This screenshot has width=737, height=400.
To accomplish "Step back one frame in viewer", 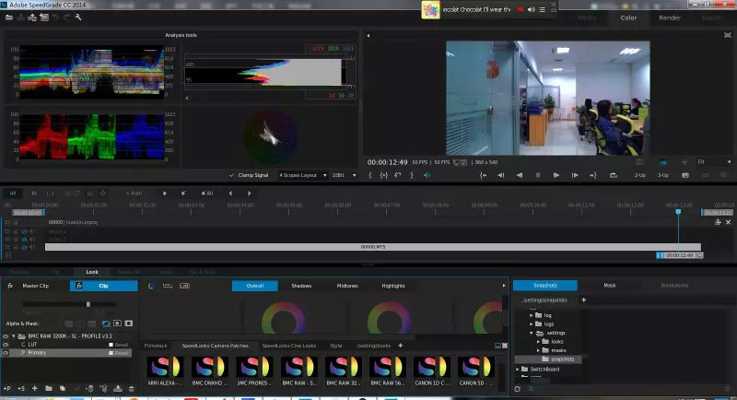I will tap(519, 175).
